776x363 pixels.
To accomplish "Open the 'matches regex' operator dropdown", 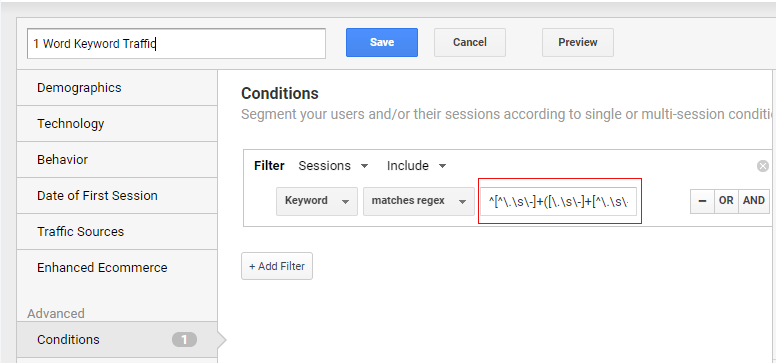I will [x=419, y=201].
